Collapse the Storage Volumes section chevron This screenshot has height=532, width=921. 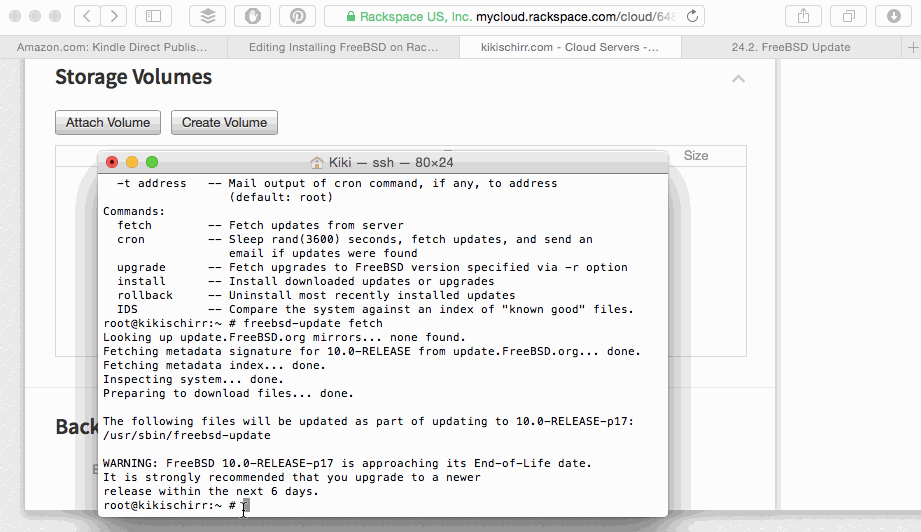click(x=738, y=79)
